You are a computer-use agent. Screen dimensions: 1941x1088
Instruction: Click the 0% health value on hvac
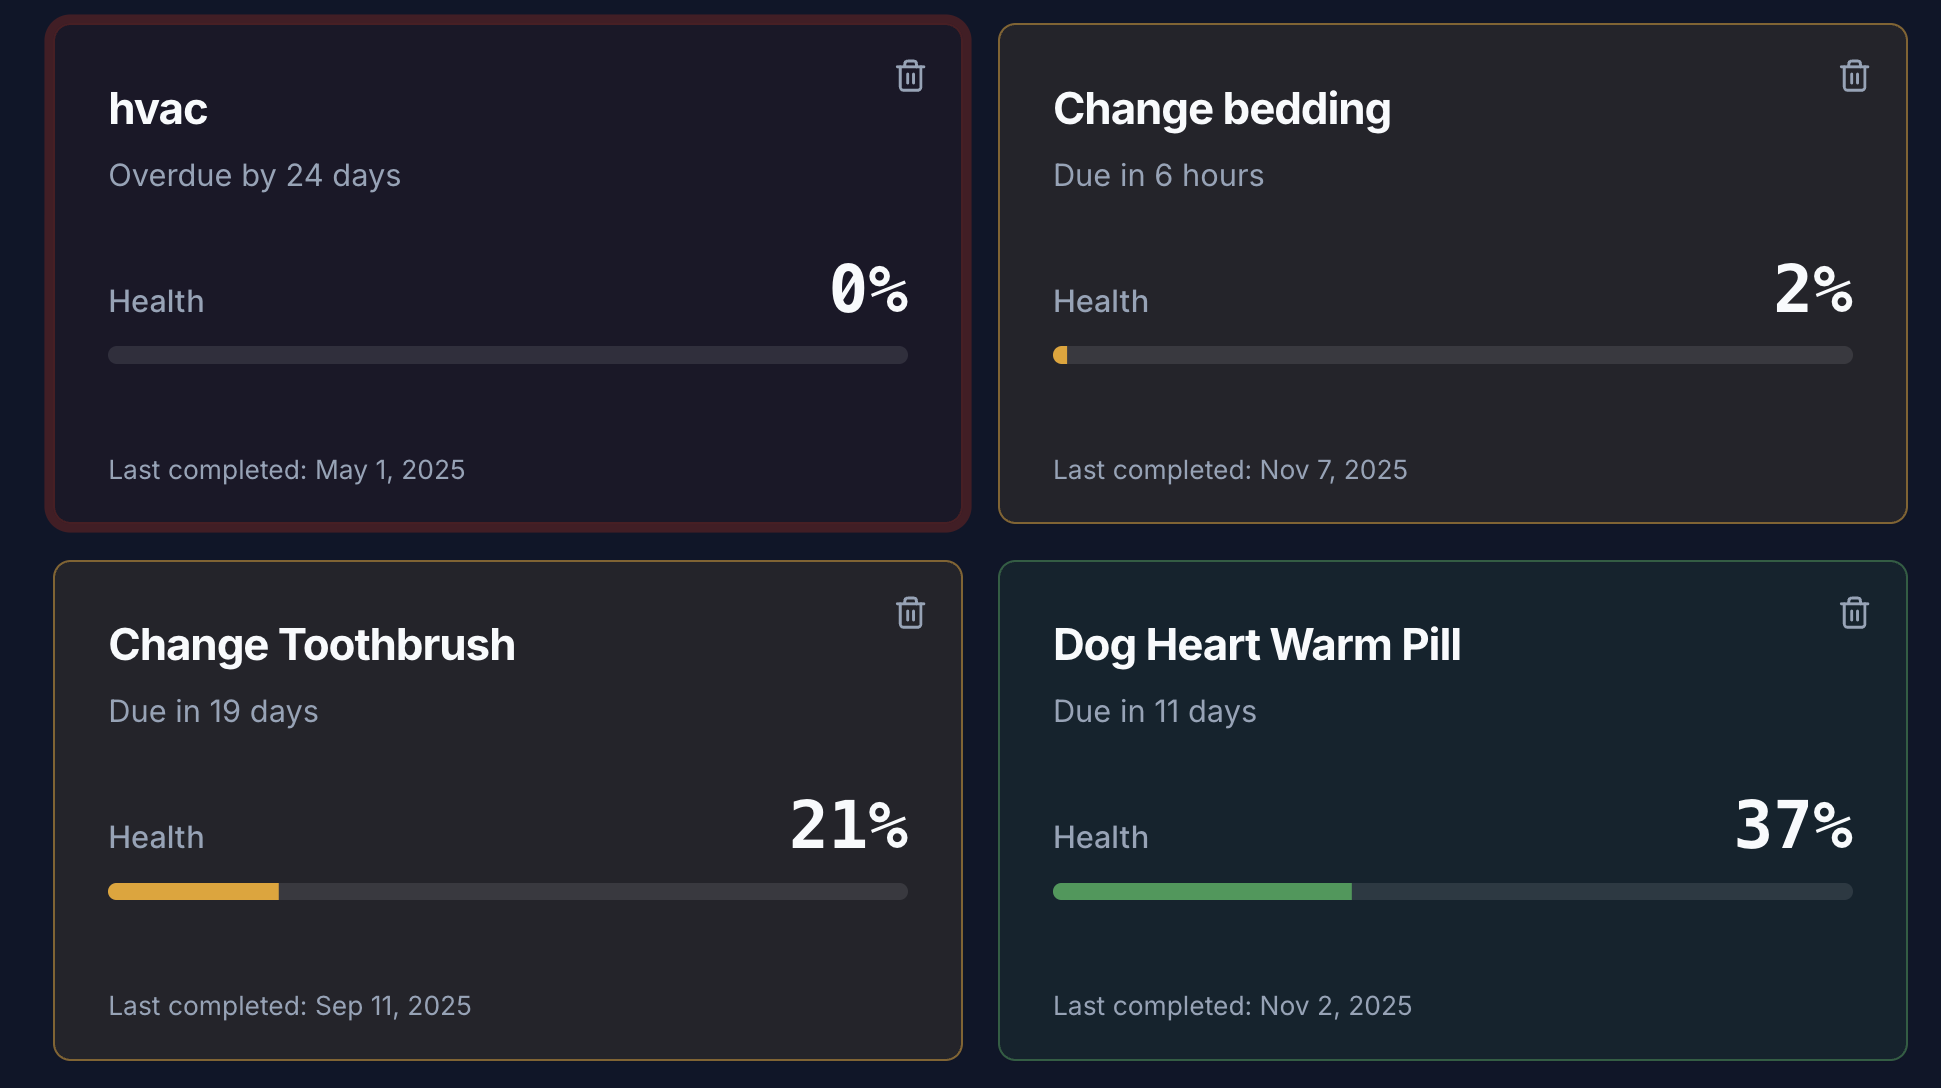click(x=870, y=292)
